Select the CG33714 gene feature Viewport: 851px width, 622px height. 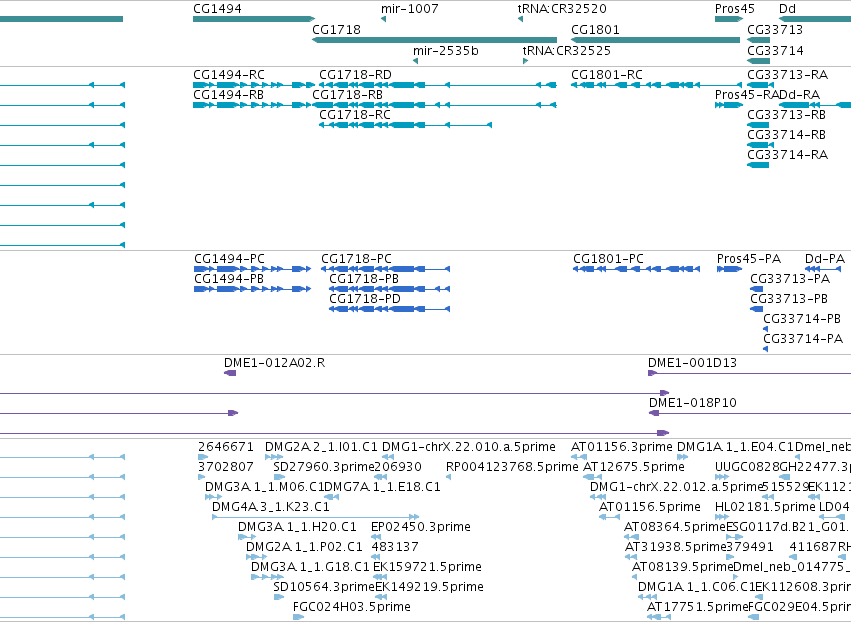(x=759, y=61)
